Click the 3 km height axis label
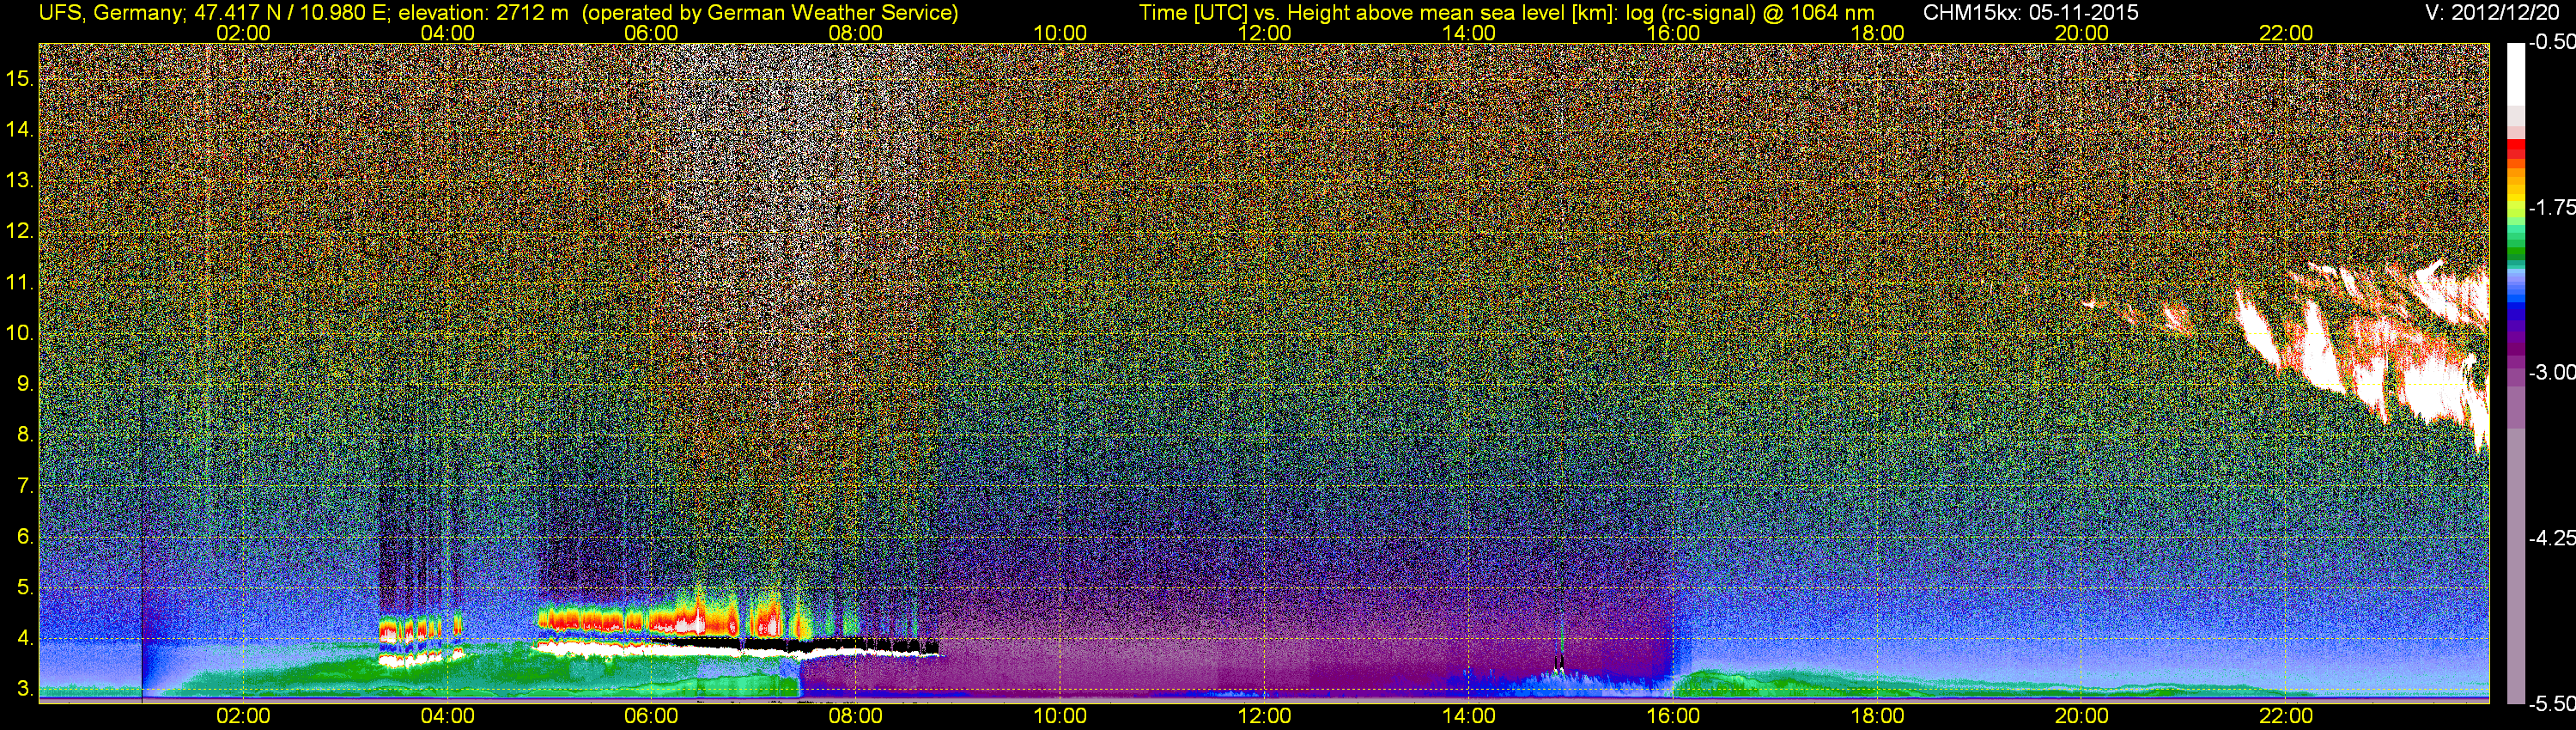Screen dimensions: 2576x730 25,689
